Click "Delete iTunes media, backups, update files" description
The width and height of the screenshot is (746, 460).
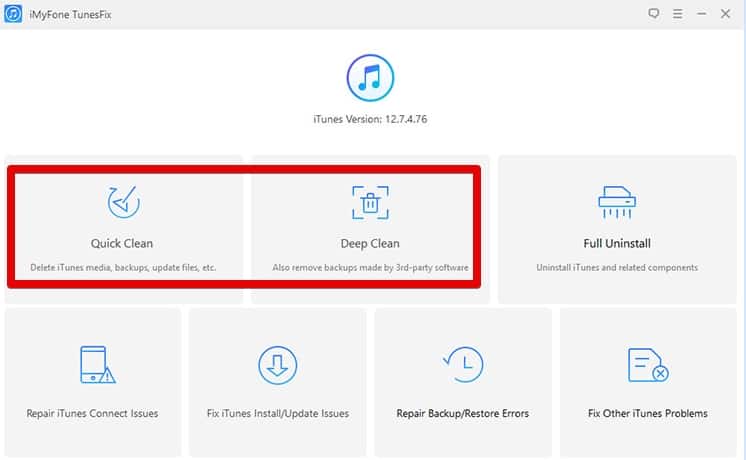[123, 267]
